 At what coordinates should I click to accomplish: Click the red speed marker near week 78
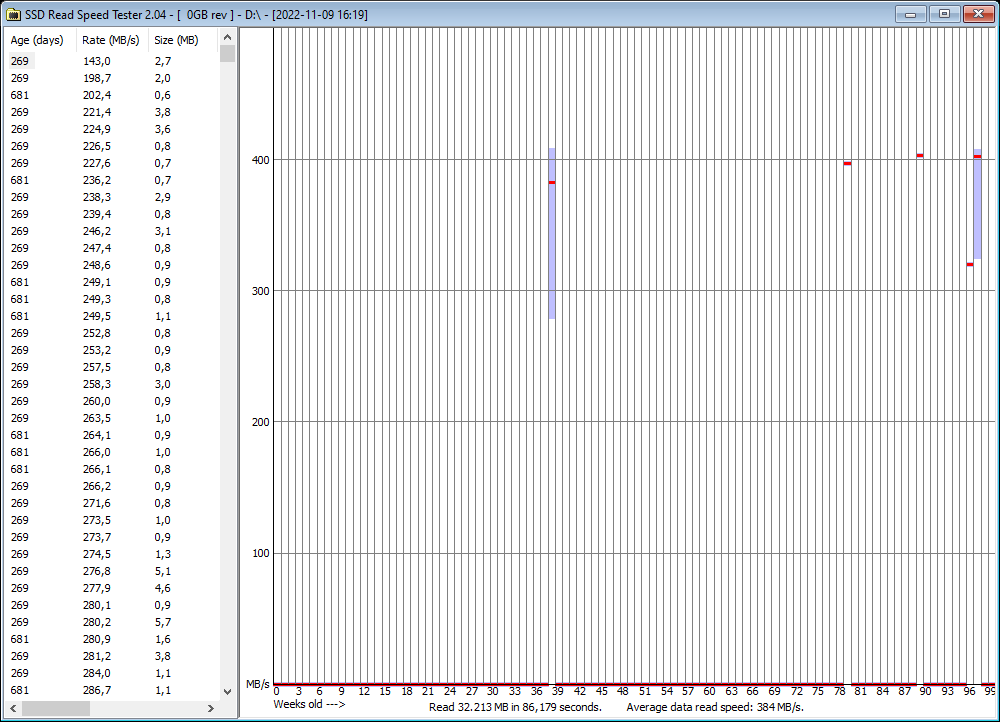847,163
